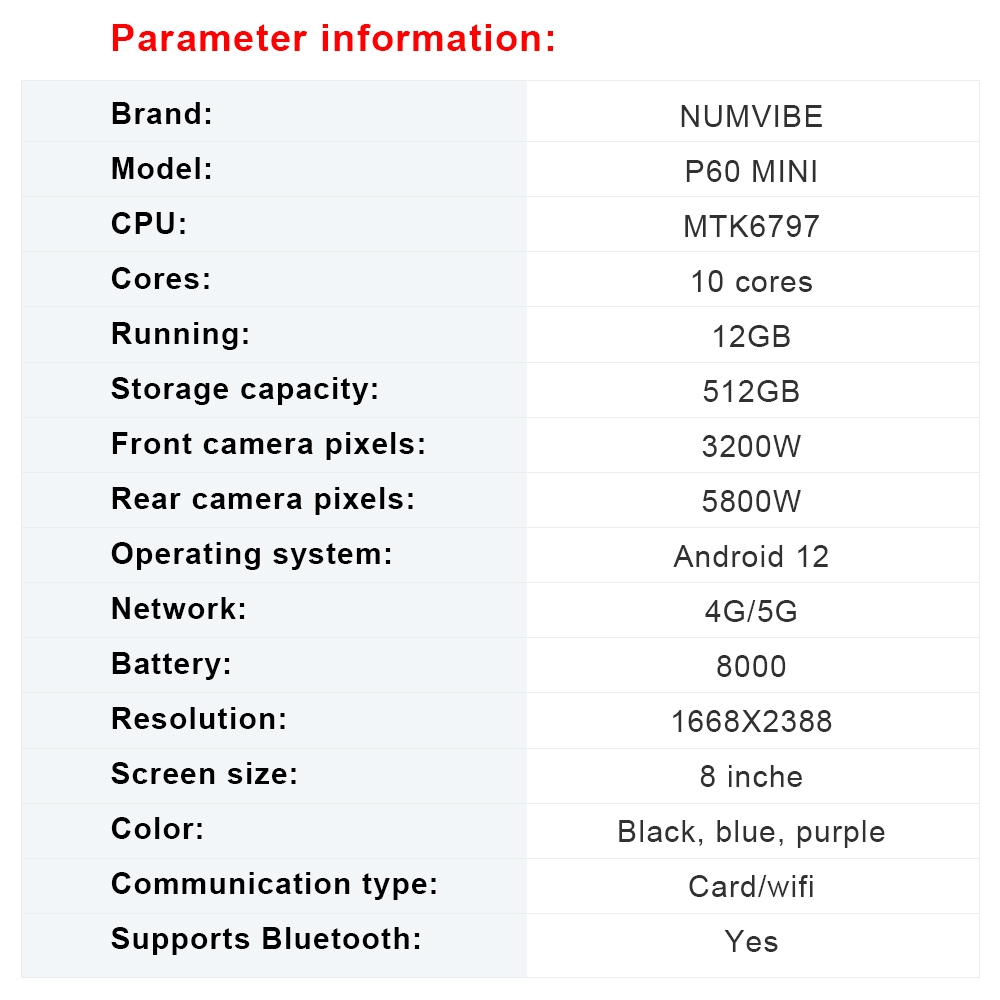The width and height of the screenshot is (1000, 1000).
Task: Click the MTK6797 CPU value
Action: (x=751, y=227)
